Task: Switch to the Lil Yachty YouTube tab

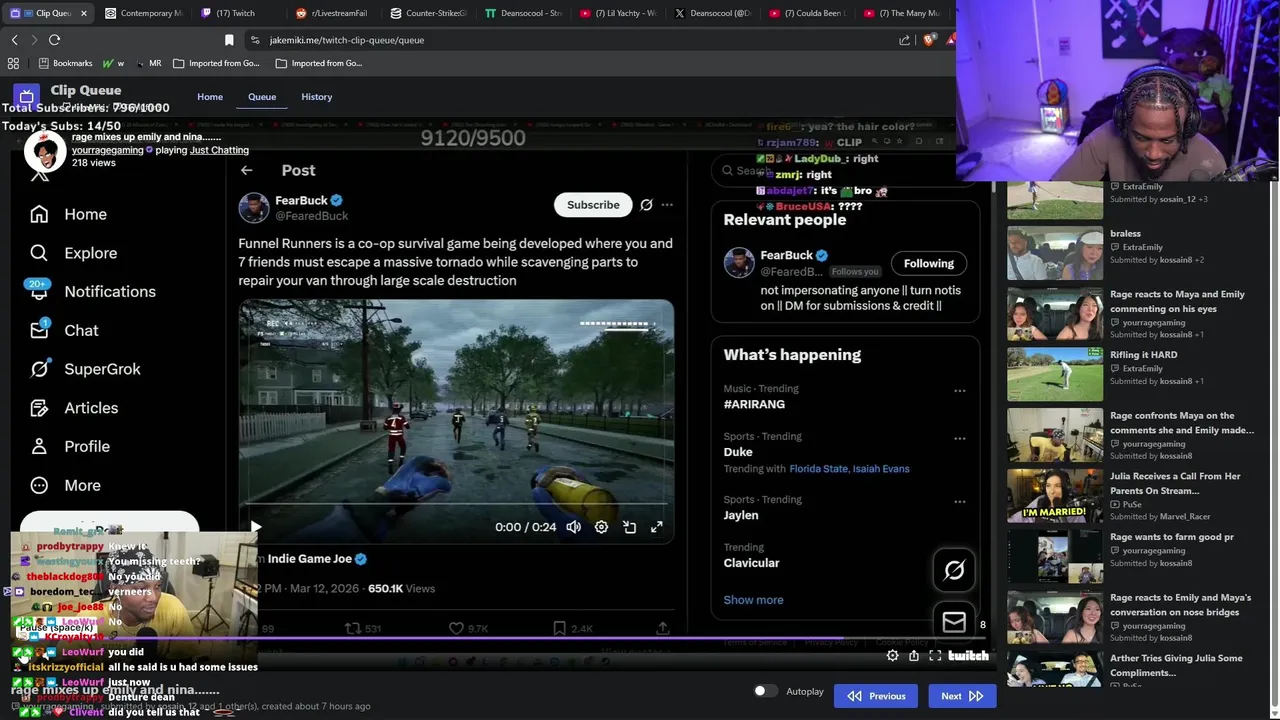Action: click(620, 13)
